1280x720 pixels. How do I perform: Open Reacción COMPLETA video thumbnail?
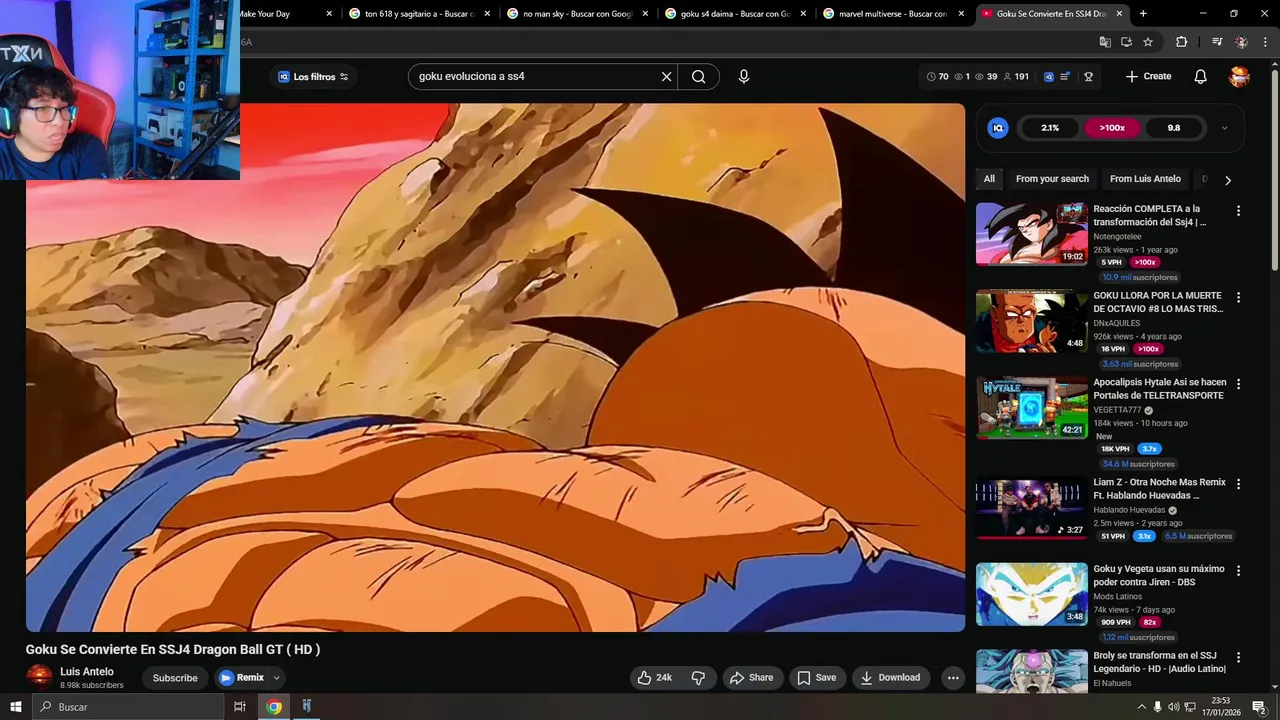click(x=1031, y=234)
